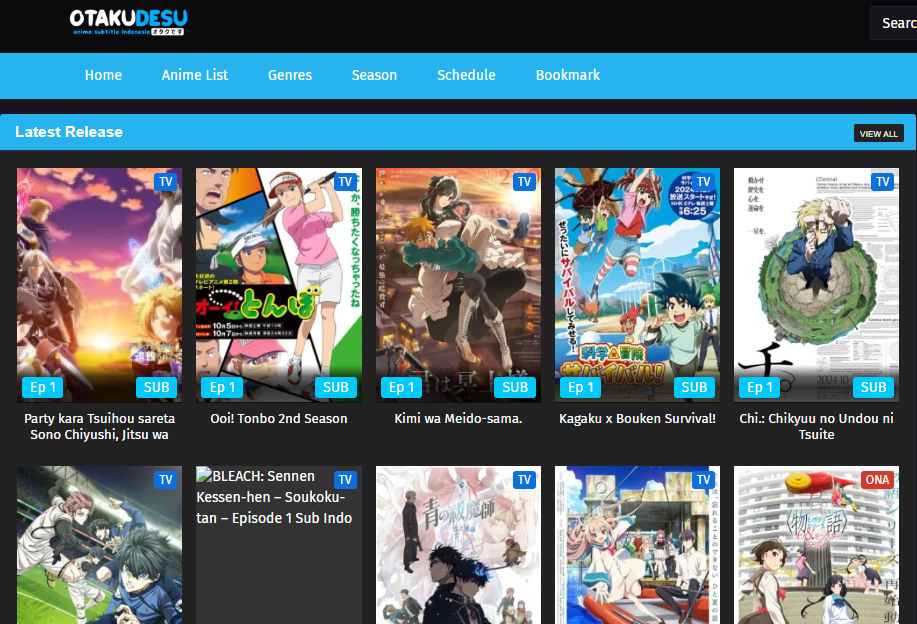Click Ep 1 badge on Kimi wa Meido-sama card

(x=401, y=387)
